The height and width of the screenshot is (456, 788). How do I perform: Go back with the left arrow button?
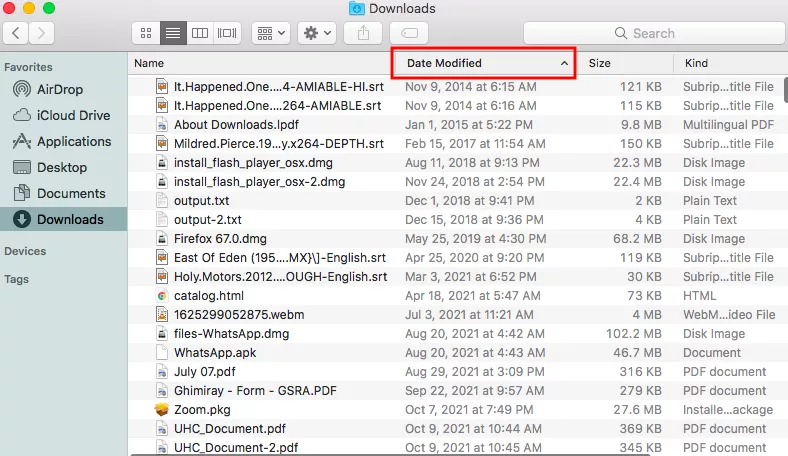16,33
